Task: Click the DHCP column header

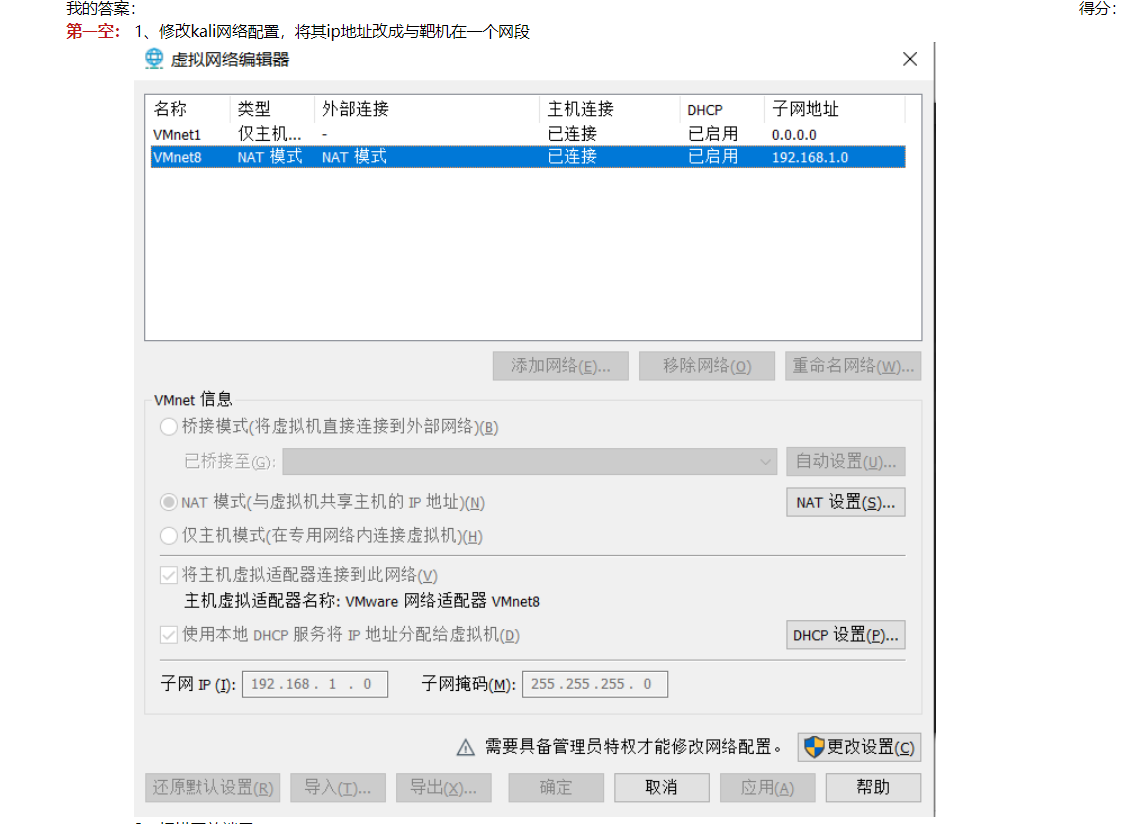Action: pyautogui.click(x=721, y=109)
